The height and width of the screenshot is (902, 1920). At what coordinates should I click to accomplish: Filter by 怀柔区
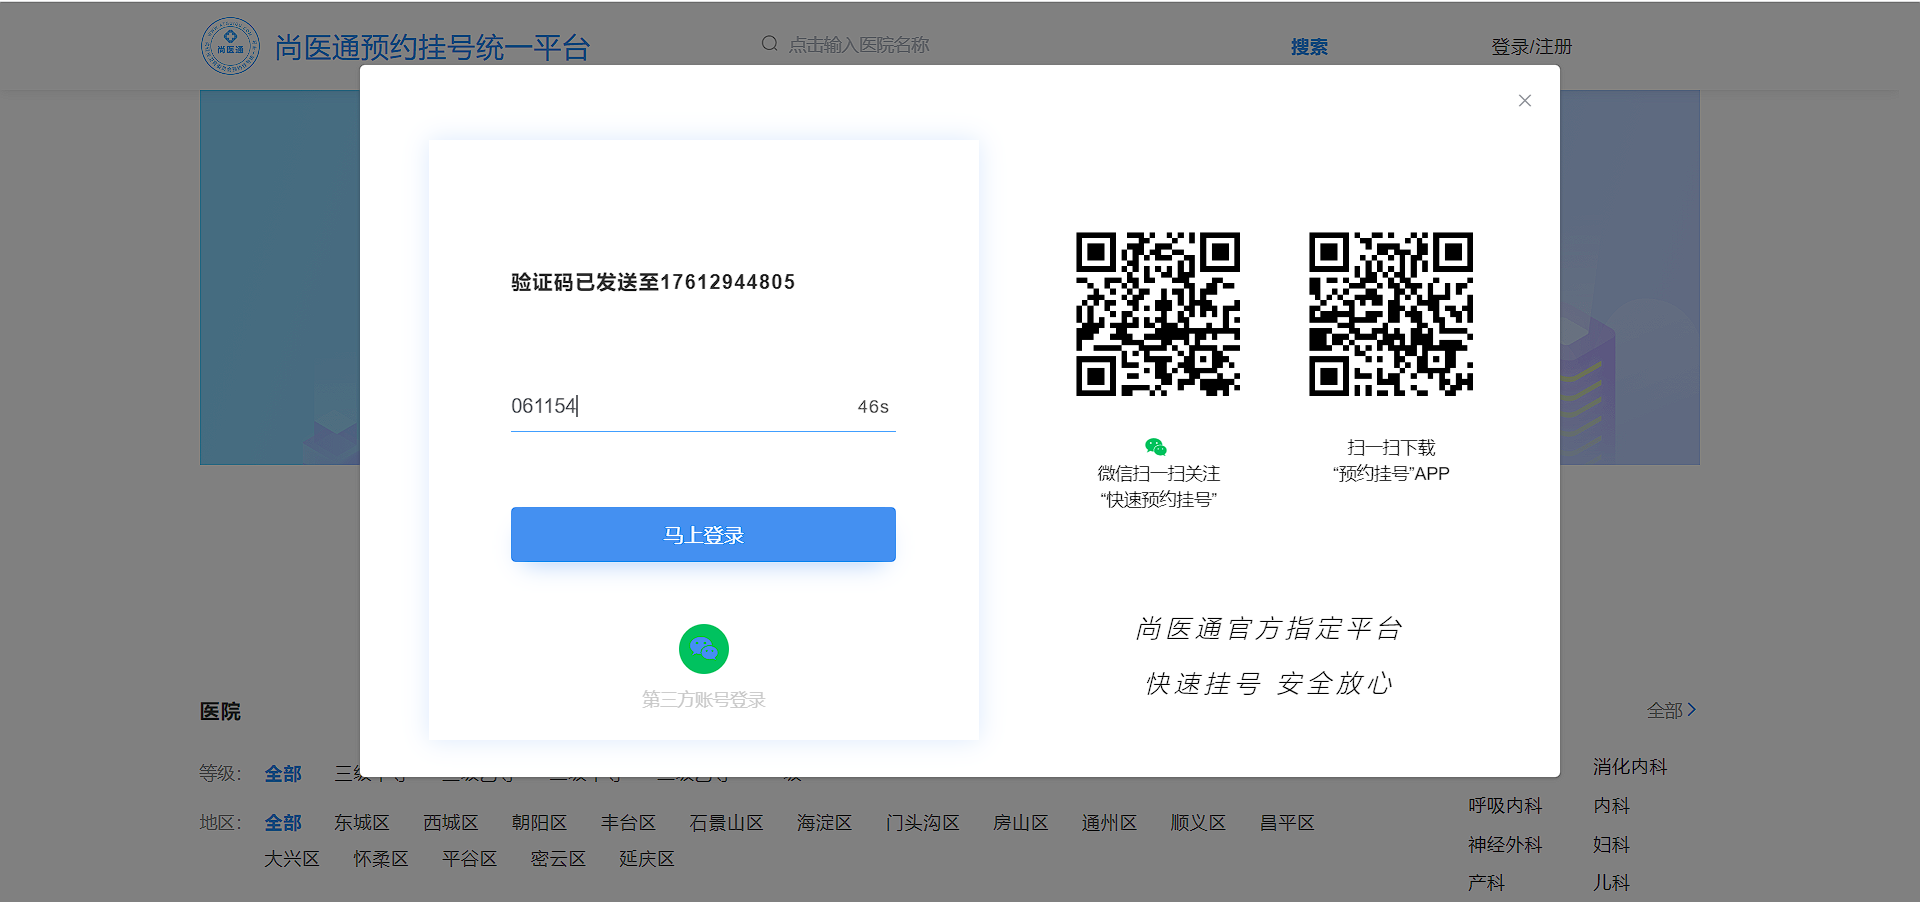click(x=381, y=859)
